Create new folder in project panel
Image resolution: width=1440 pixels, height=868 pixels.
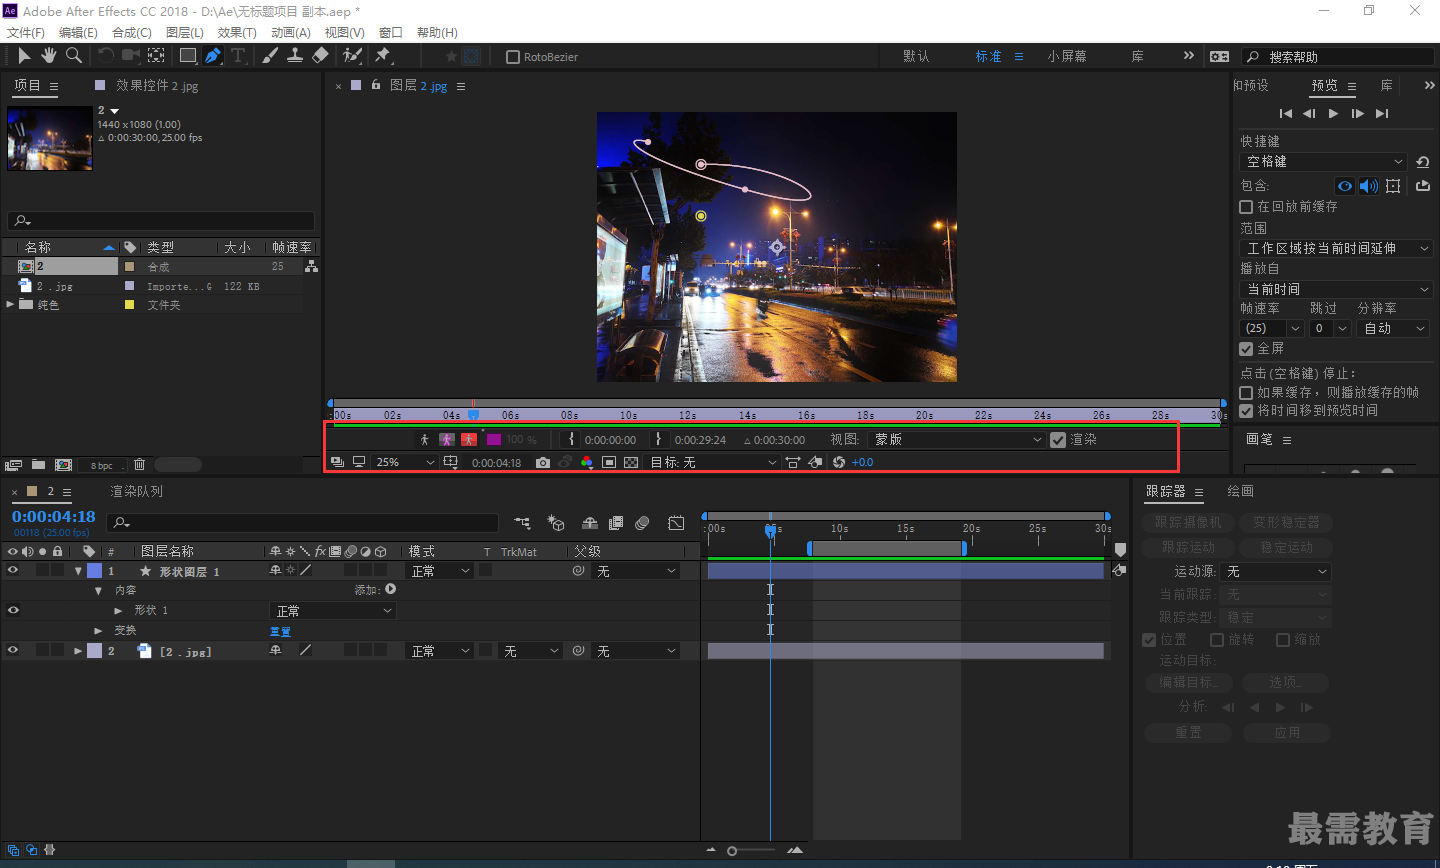pos(38,464)
